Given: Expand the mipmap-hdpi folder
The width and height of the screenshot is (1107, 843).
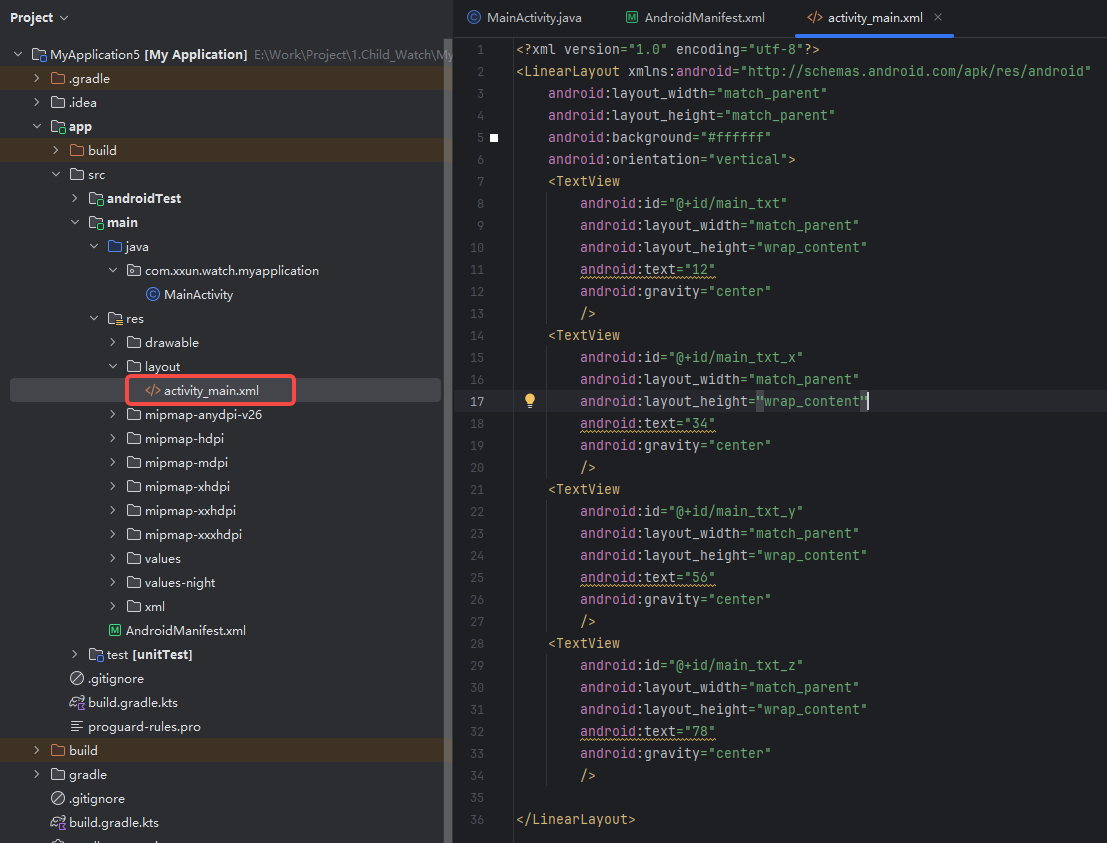Looking at the screenshot, I should tap(113, 438).
